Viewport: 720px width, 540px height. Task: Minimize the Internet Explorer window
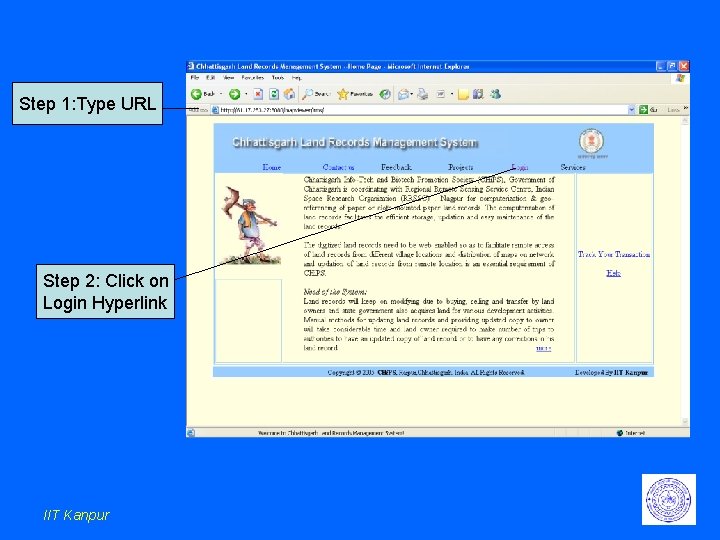(x=660, y=66)
